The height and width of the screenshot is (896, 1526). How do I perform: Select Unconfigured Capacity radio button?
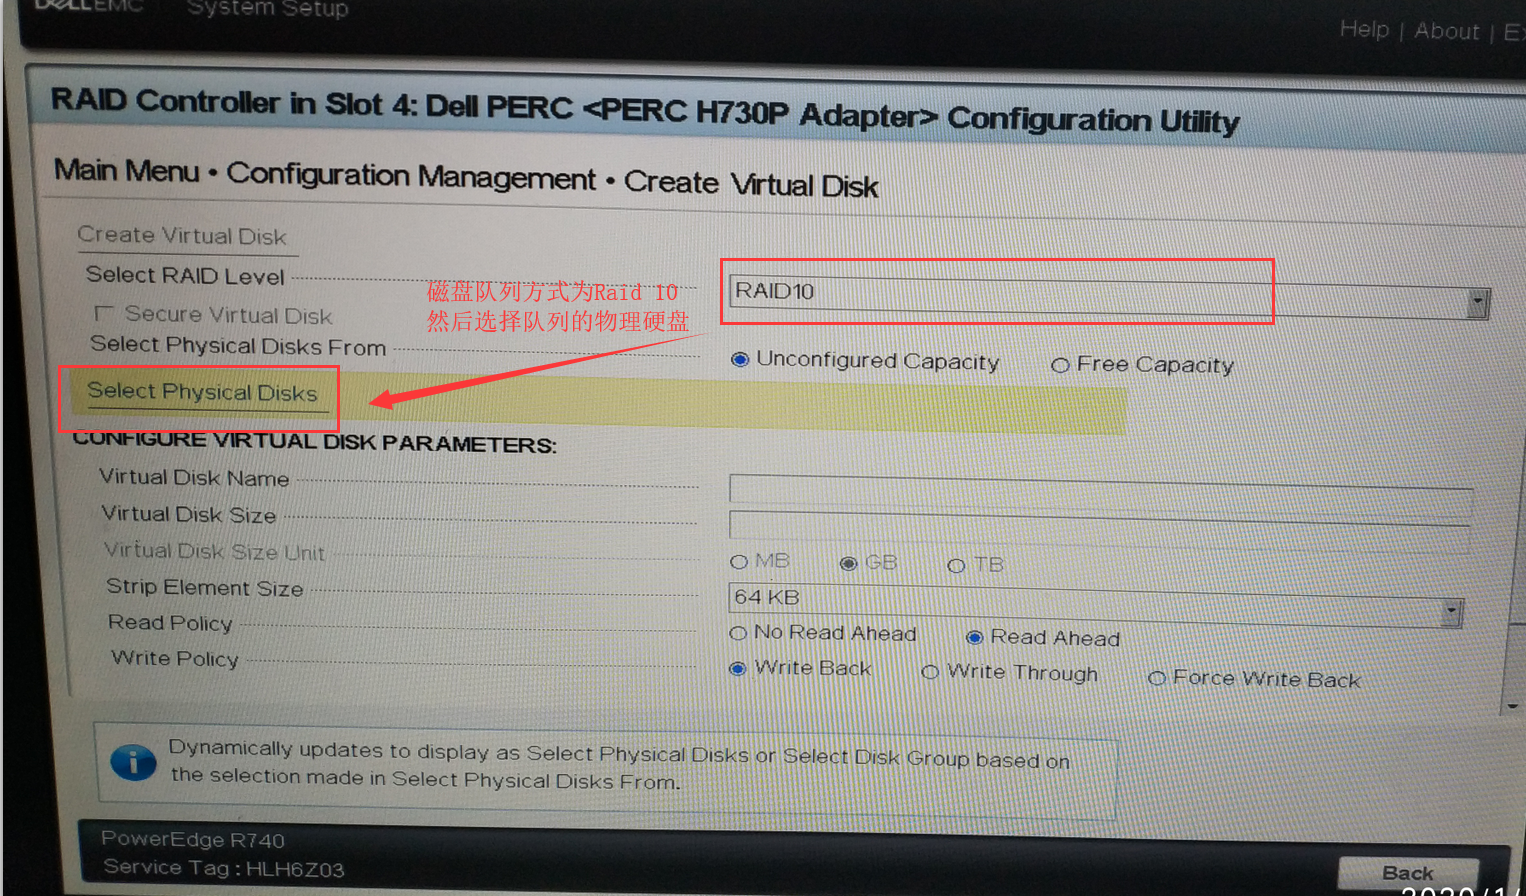click(740, 360)
